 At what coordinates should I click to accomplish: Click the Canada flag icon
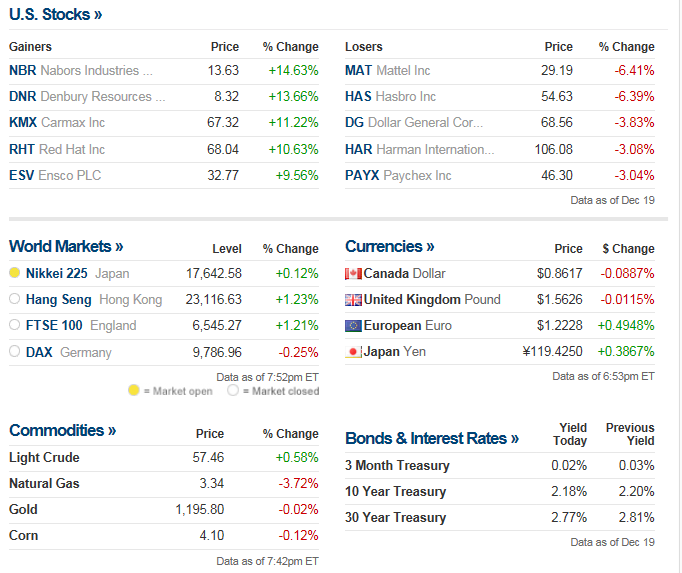pyautogui.click(x=353, y=274)
